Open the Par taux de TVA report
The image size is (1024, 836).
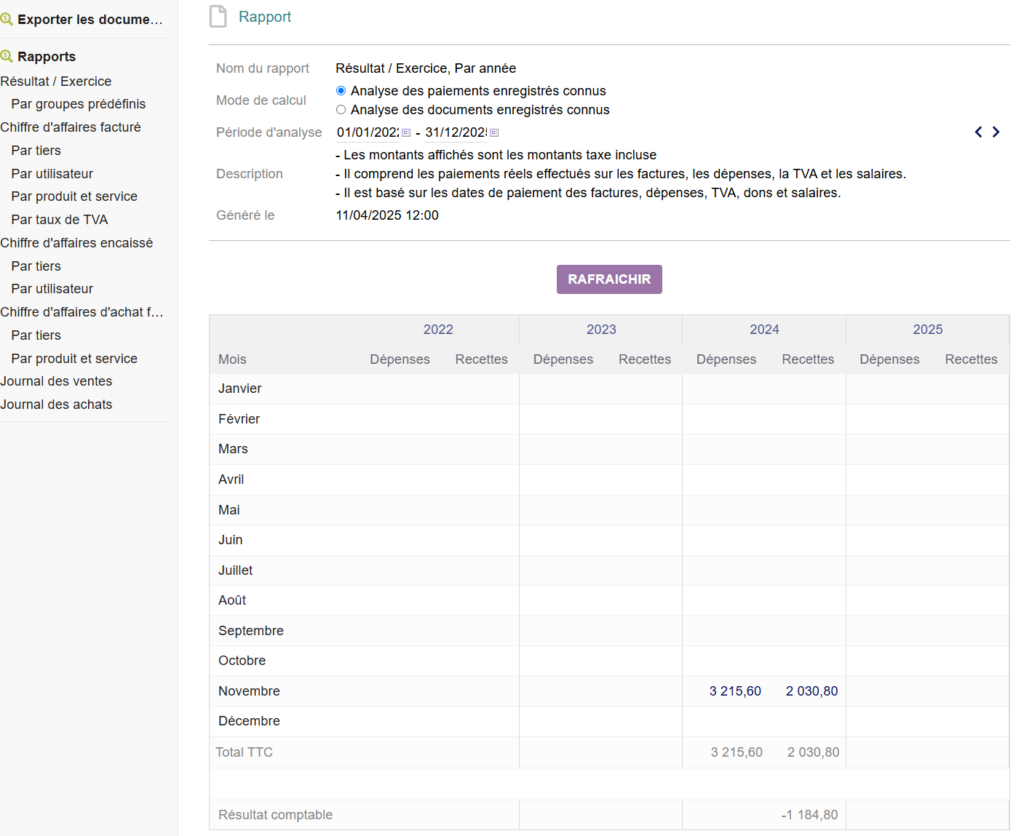(59, 219)
